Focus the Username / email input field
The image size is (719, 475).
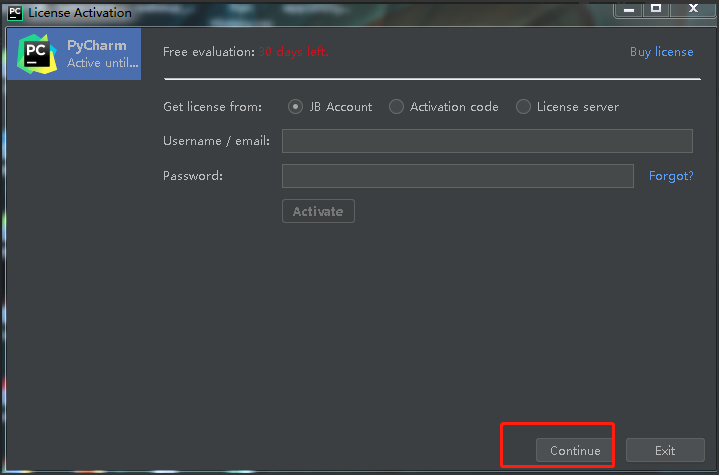(487, 141)
